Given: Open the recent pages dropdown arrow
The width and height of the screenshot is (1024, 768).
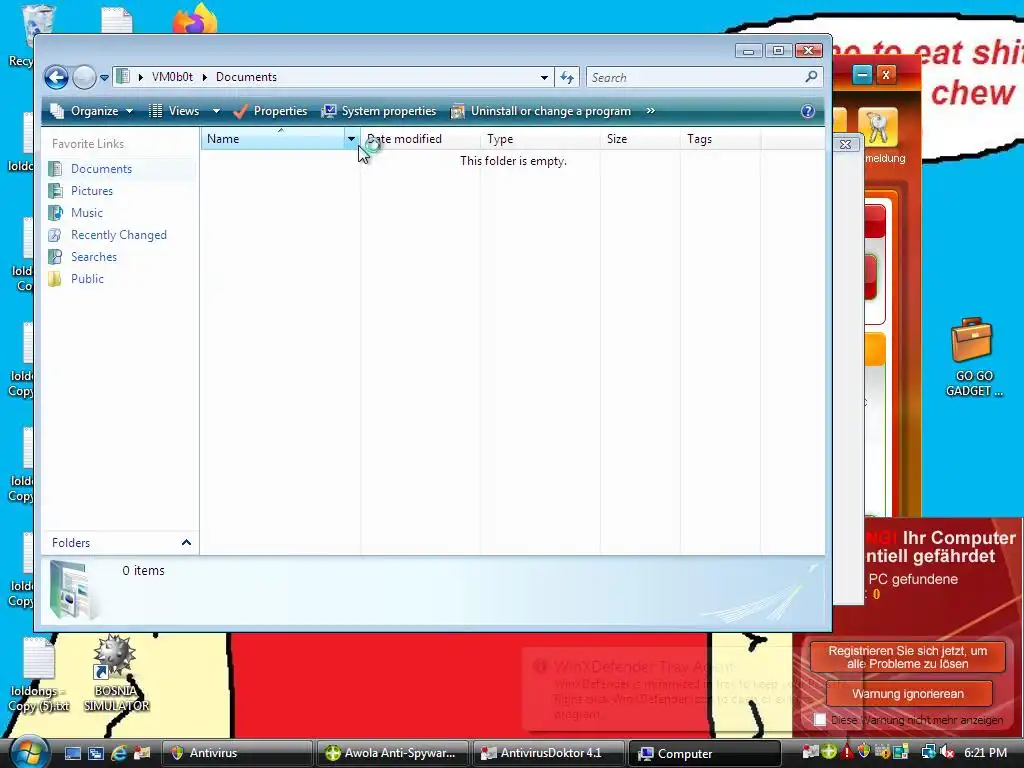Looking at the screenshot, I should pos(104,78).
